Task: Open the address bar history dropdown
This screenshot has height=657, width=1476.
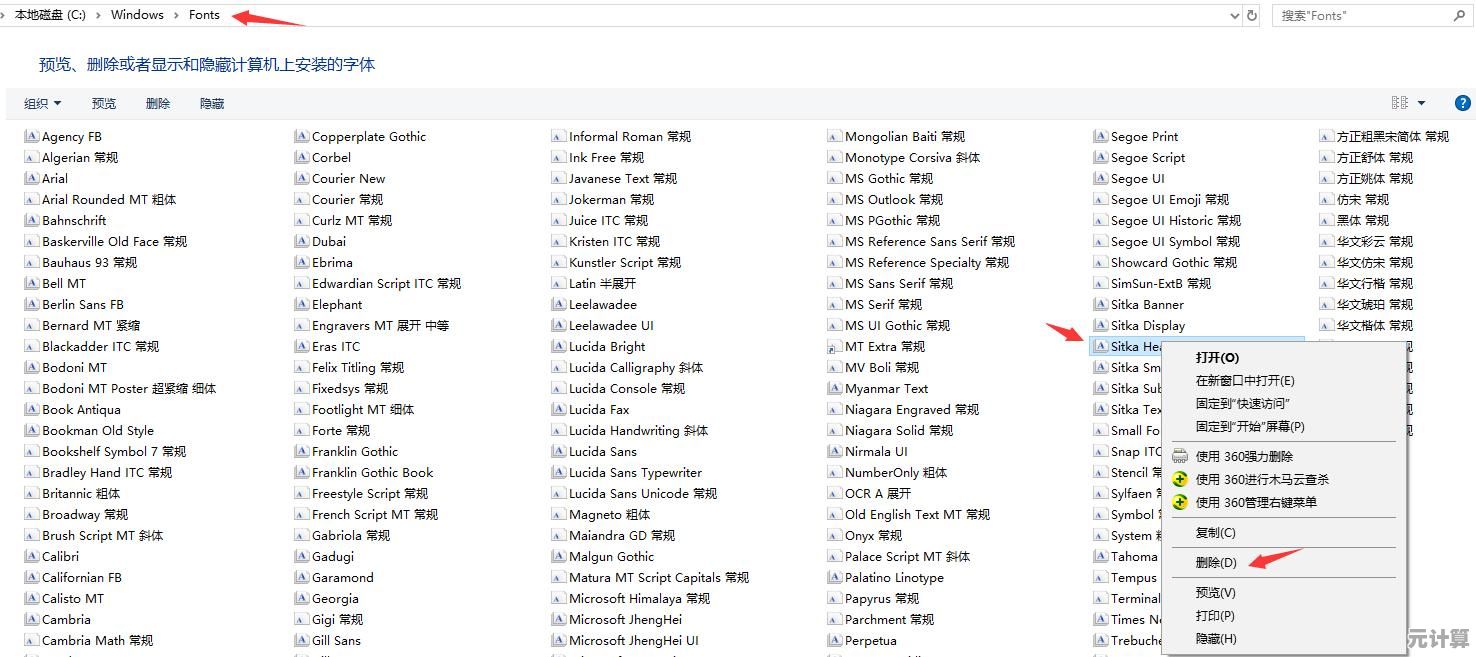Action: [x=1235, y=15]
